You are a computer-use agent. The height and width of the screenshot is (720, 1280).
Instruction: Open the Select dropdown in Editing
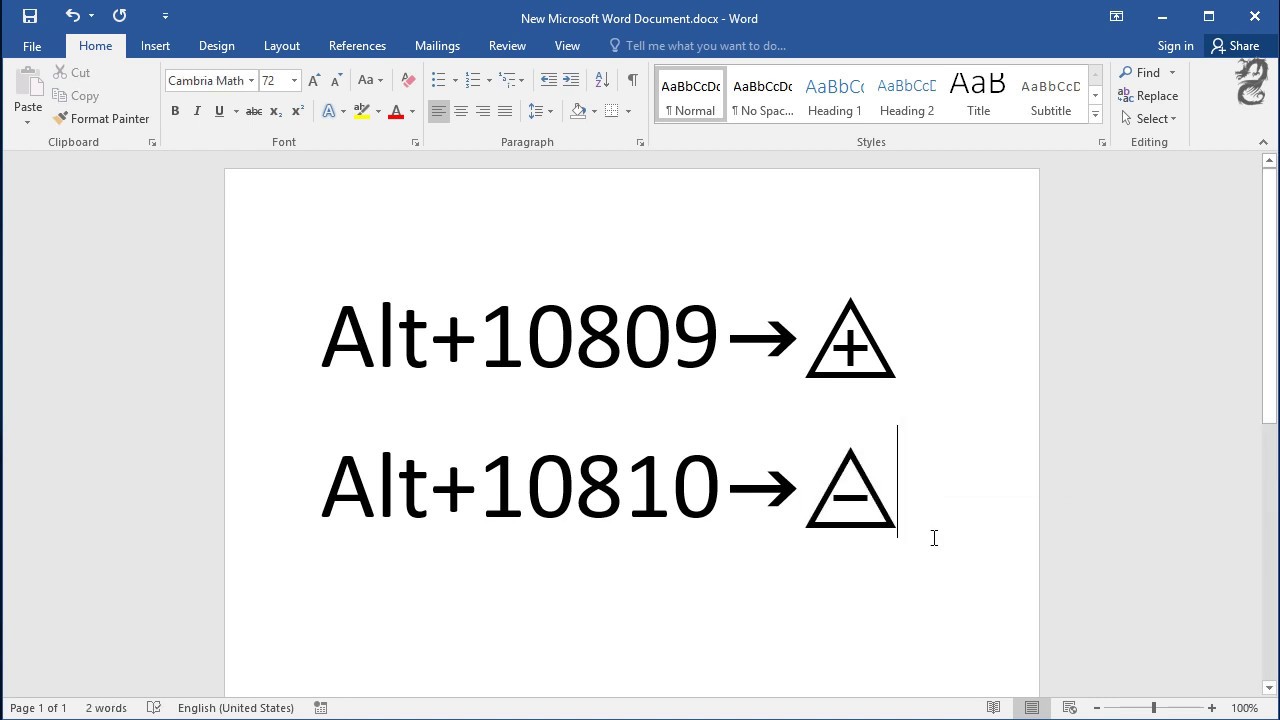click(1149, 118)
